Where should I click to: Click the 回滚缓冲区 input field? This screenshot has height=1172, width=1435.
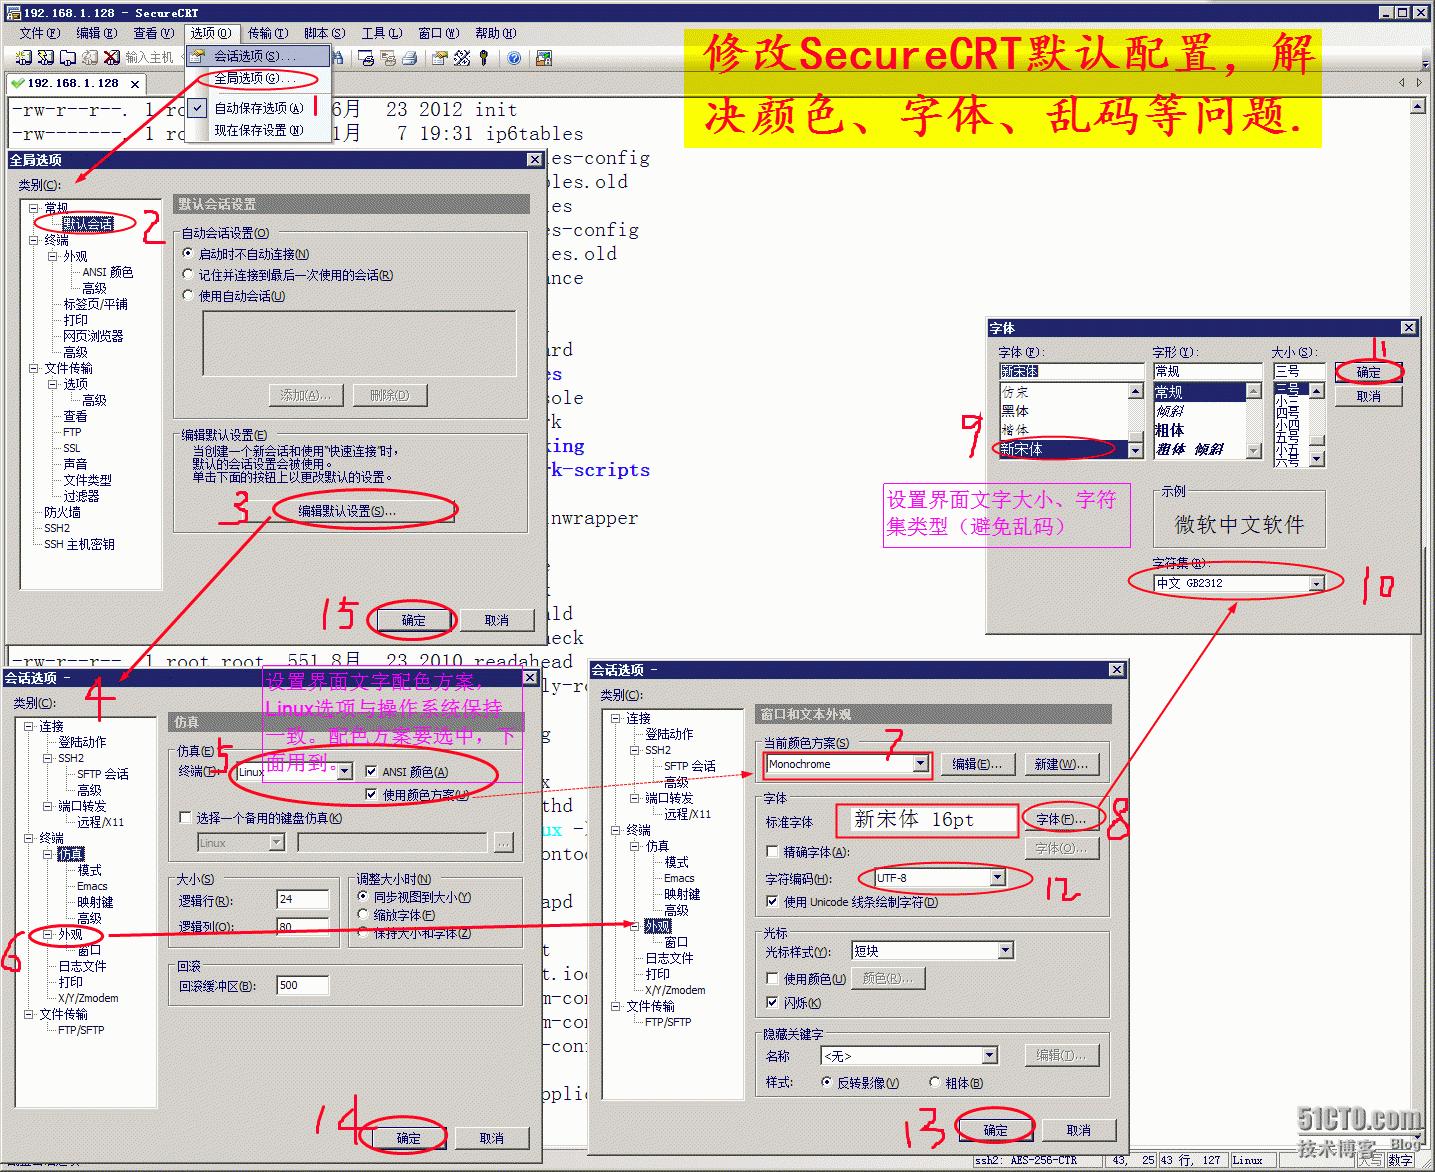click(x=302, y=985)
